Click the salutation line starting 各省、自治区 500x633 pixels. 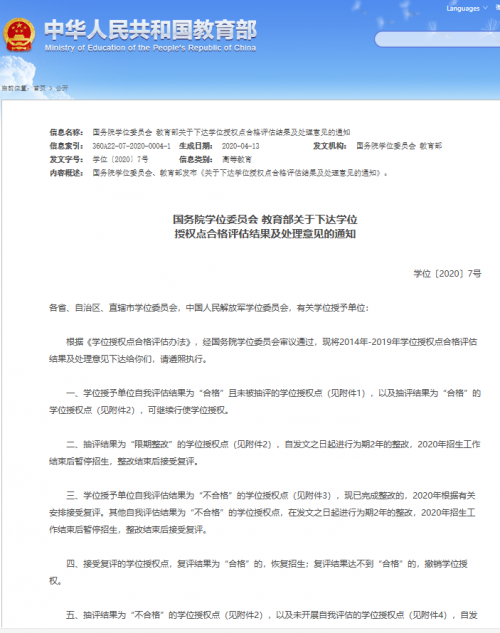[x=209, y=308]
